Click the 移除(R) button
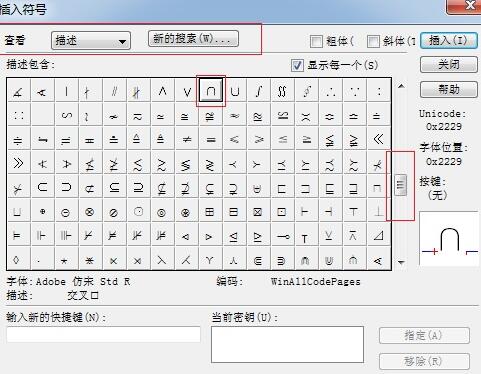The width and height of the screenshot is (481, 374). (x=424, y=361)
